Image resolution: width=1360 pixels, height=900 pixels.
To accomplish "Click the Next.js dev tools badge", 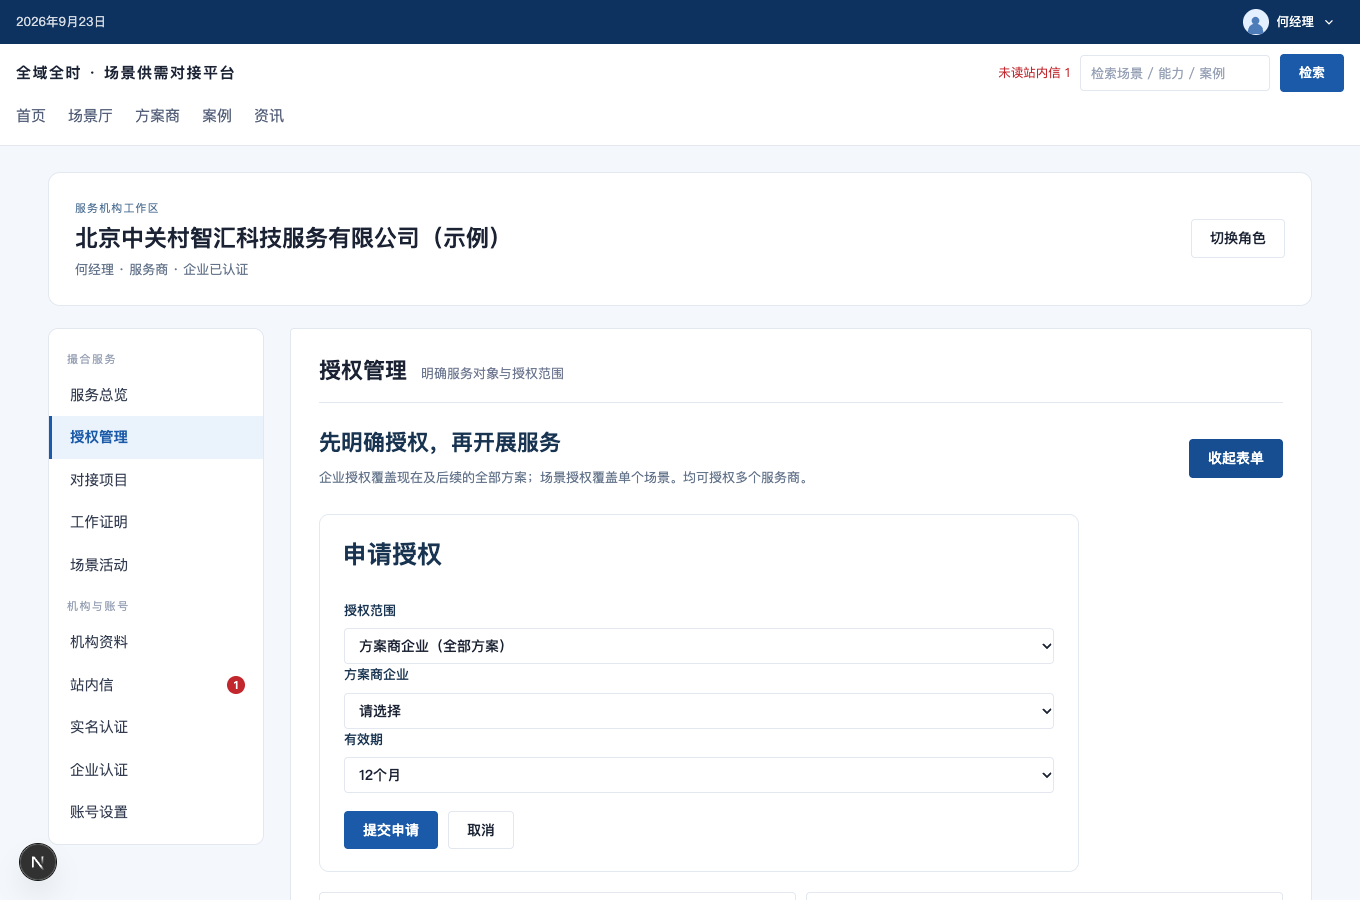I will pos(38,862).
